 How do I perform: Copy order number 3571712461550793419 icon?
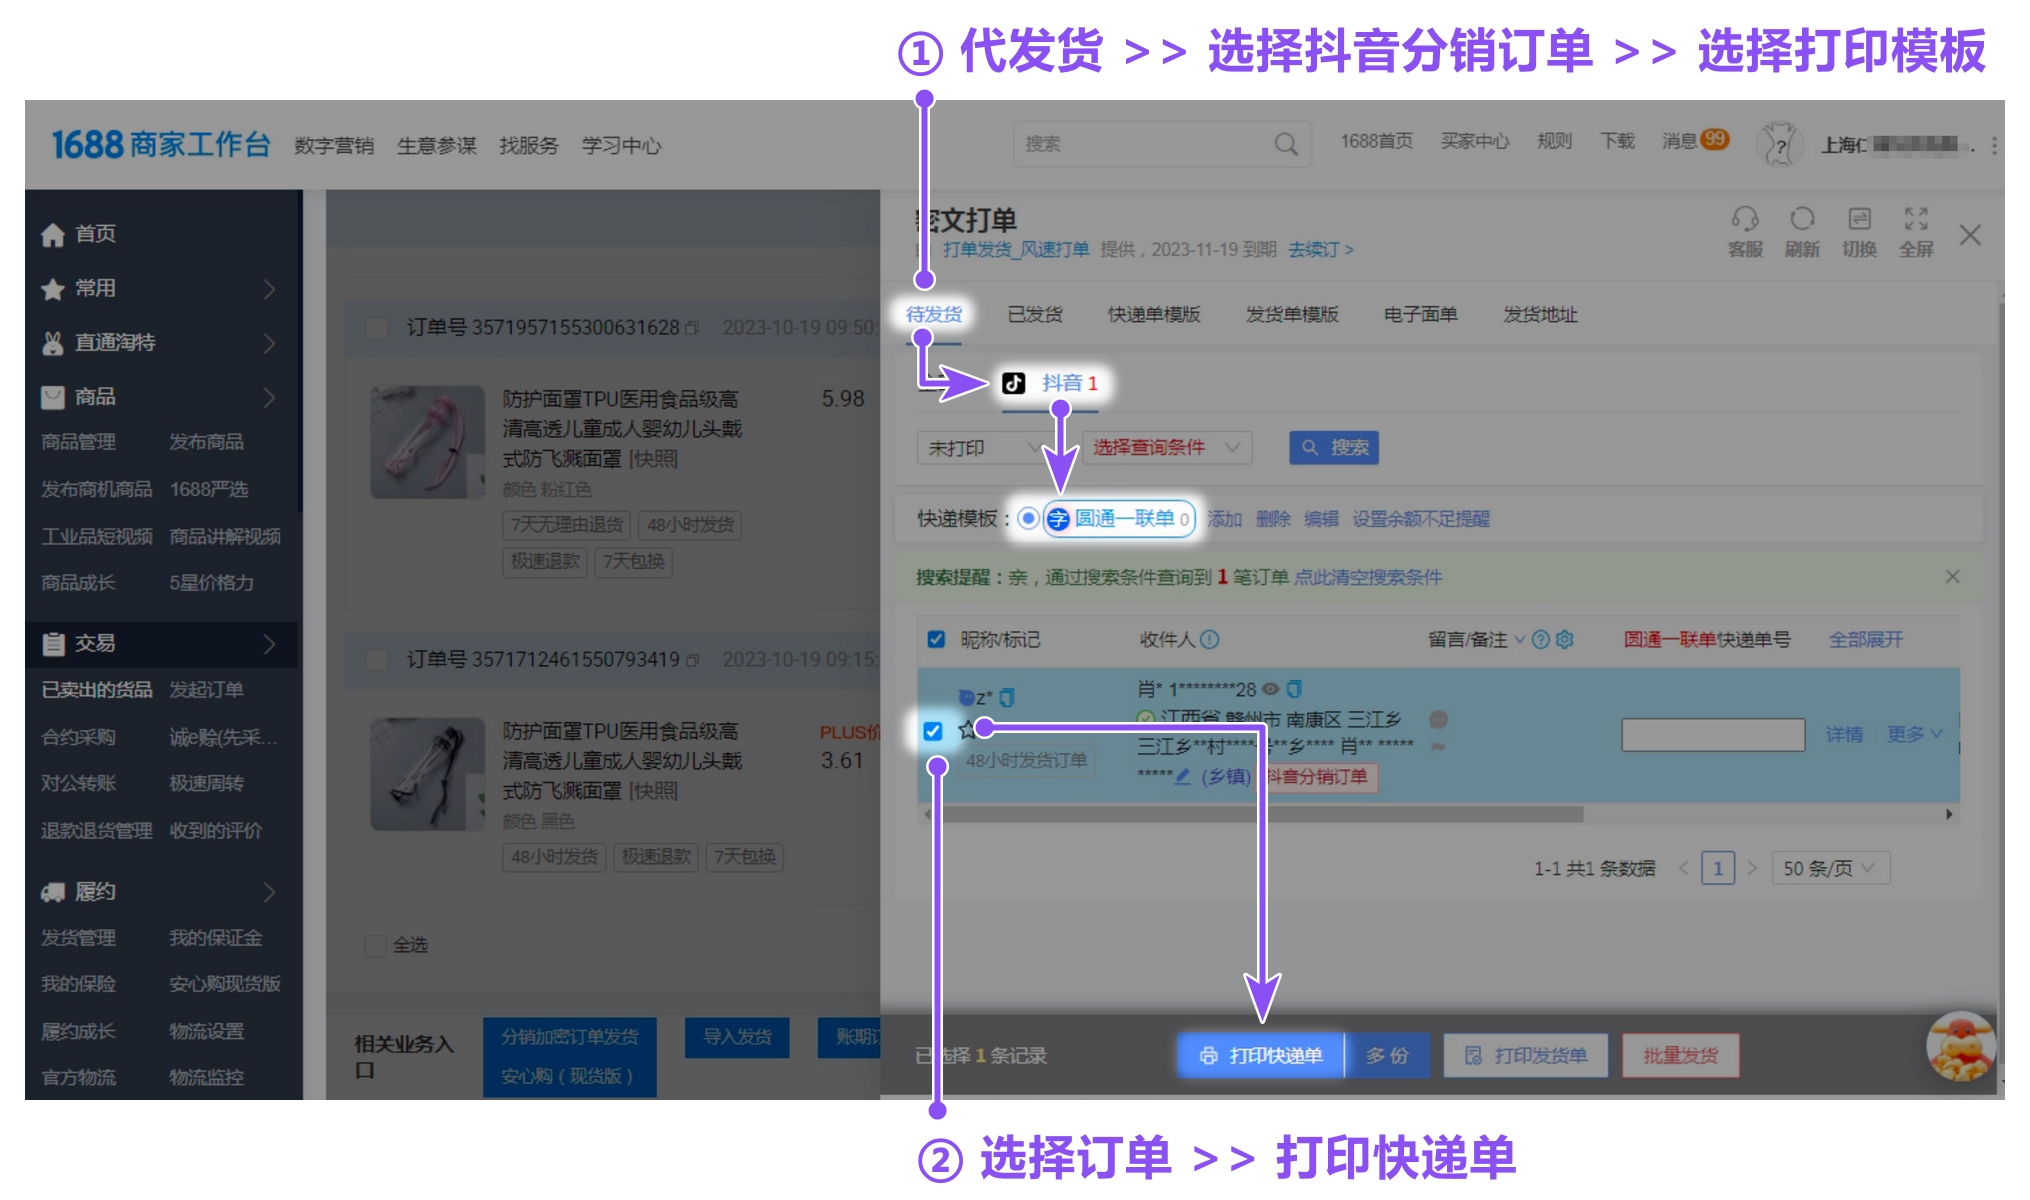click(692, 660)
